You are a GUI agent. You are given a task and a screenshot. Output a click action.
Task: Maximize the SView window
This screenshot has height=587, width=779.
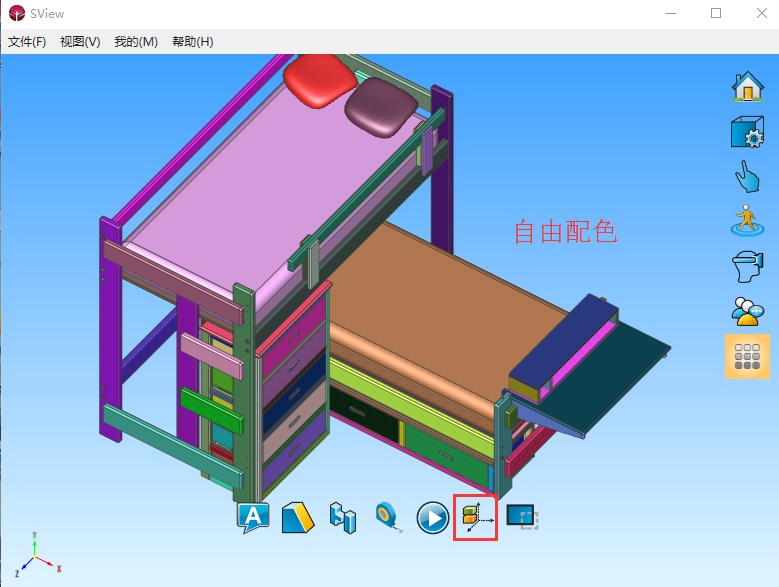pyautogui.click(x=716, y=13)
